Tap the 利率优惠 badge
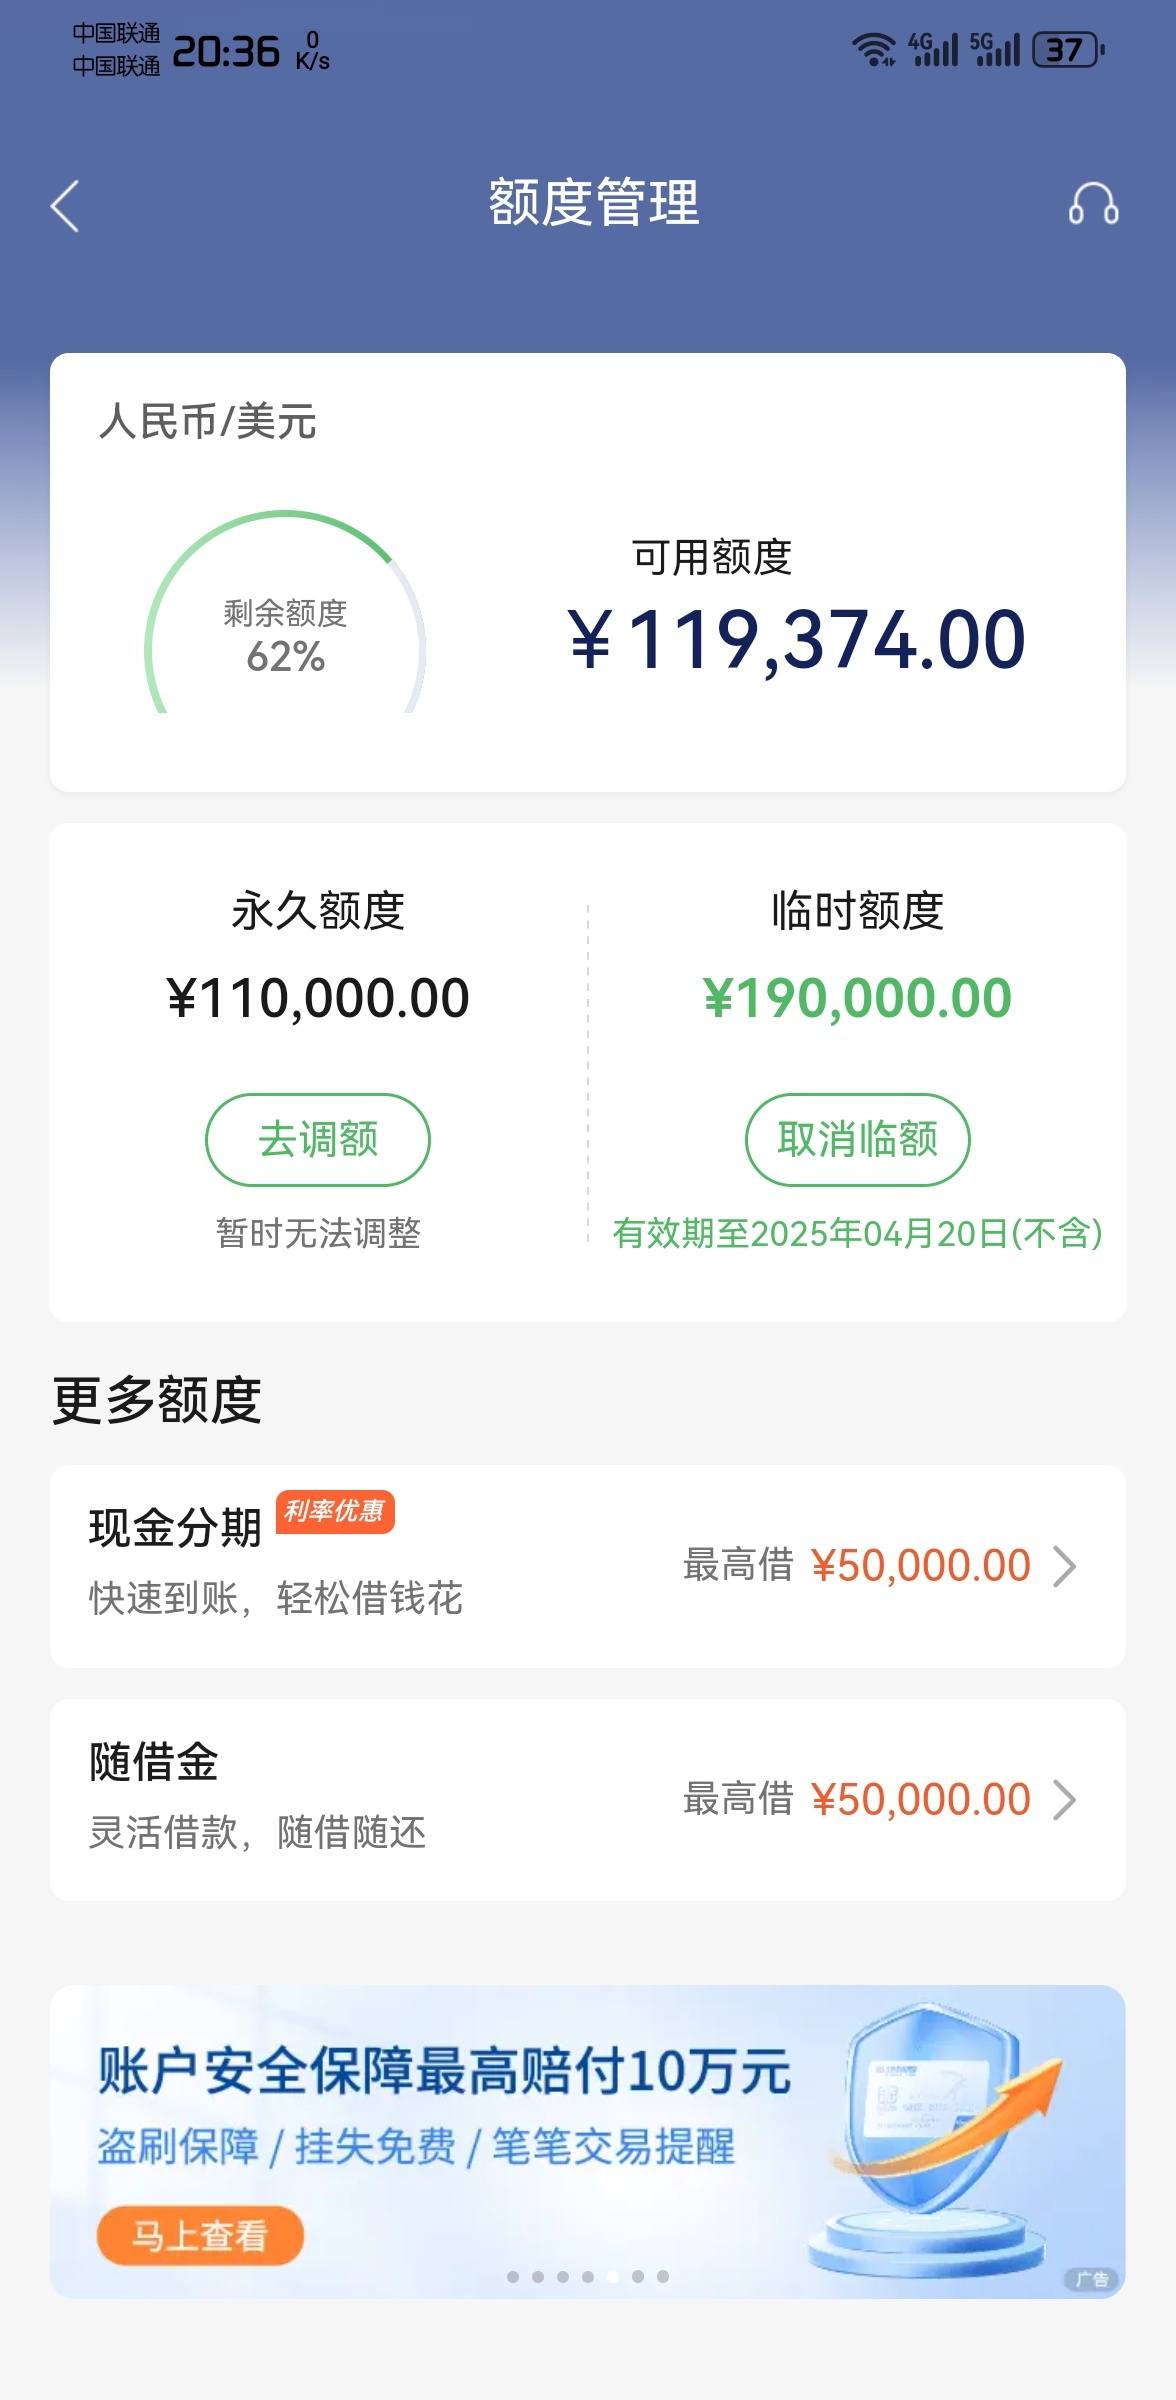 pos(334,1510)
